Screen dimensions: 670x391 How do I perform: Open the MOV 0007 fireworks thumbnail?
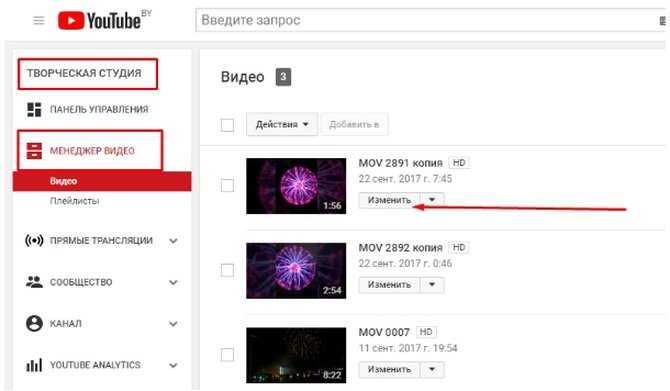point(296,355)
